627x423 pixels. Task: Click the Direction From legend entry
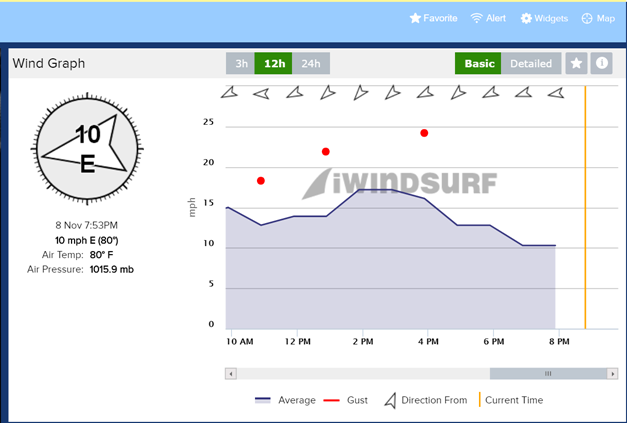(x=425, y=400)
